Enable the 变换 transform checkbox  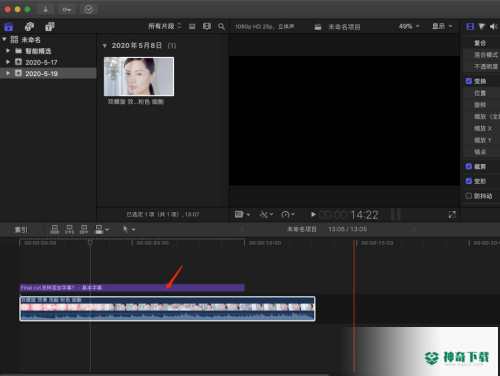pyautogui.click(x=469, y=81)
